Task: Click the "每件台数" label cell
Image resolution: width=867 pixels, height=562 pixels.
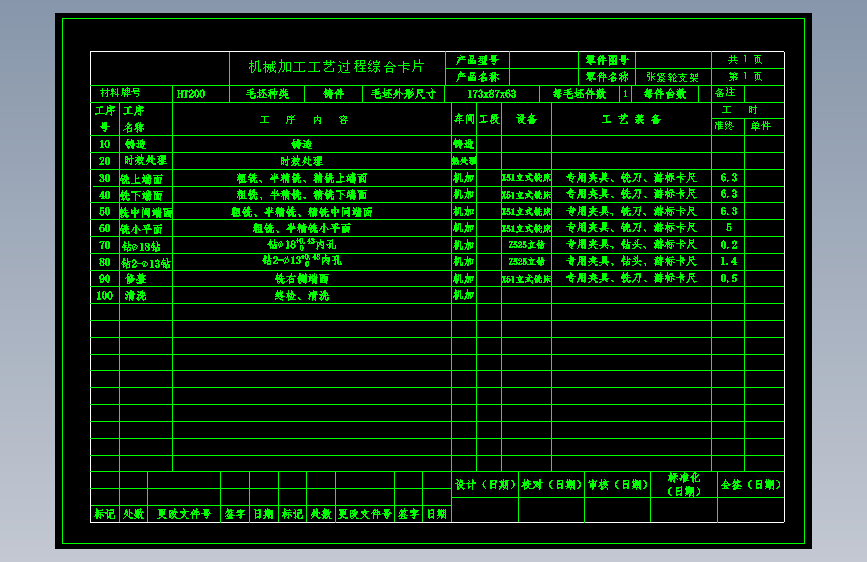Action: point(665,94)
